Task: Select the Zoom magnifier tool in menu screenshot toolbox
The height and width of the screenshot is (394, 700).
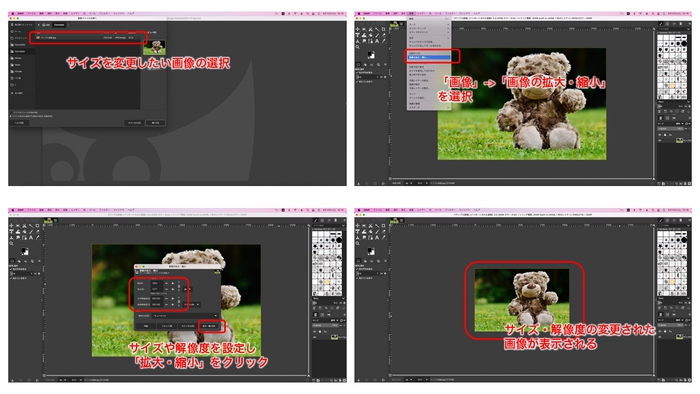Action: (x=358, y=47)
